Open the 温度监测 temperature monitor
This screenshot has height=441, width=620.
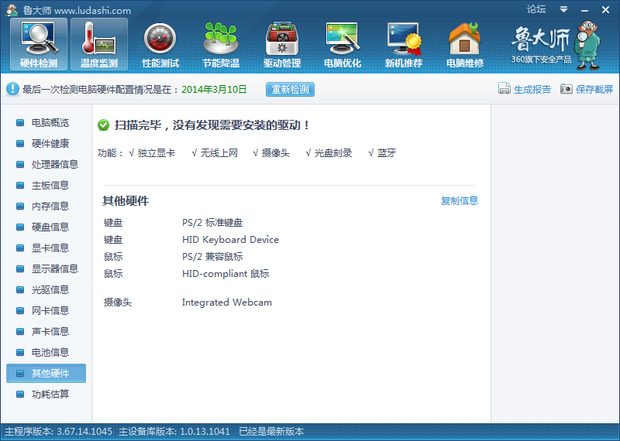[99, 44]
